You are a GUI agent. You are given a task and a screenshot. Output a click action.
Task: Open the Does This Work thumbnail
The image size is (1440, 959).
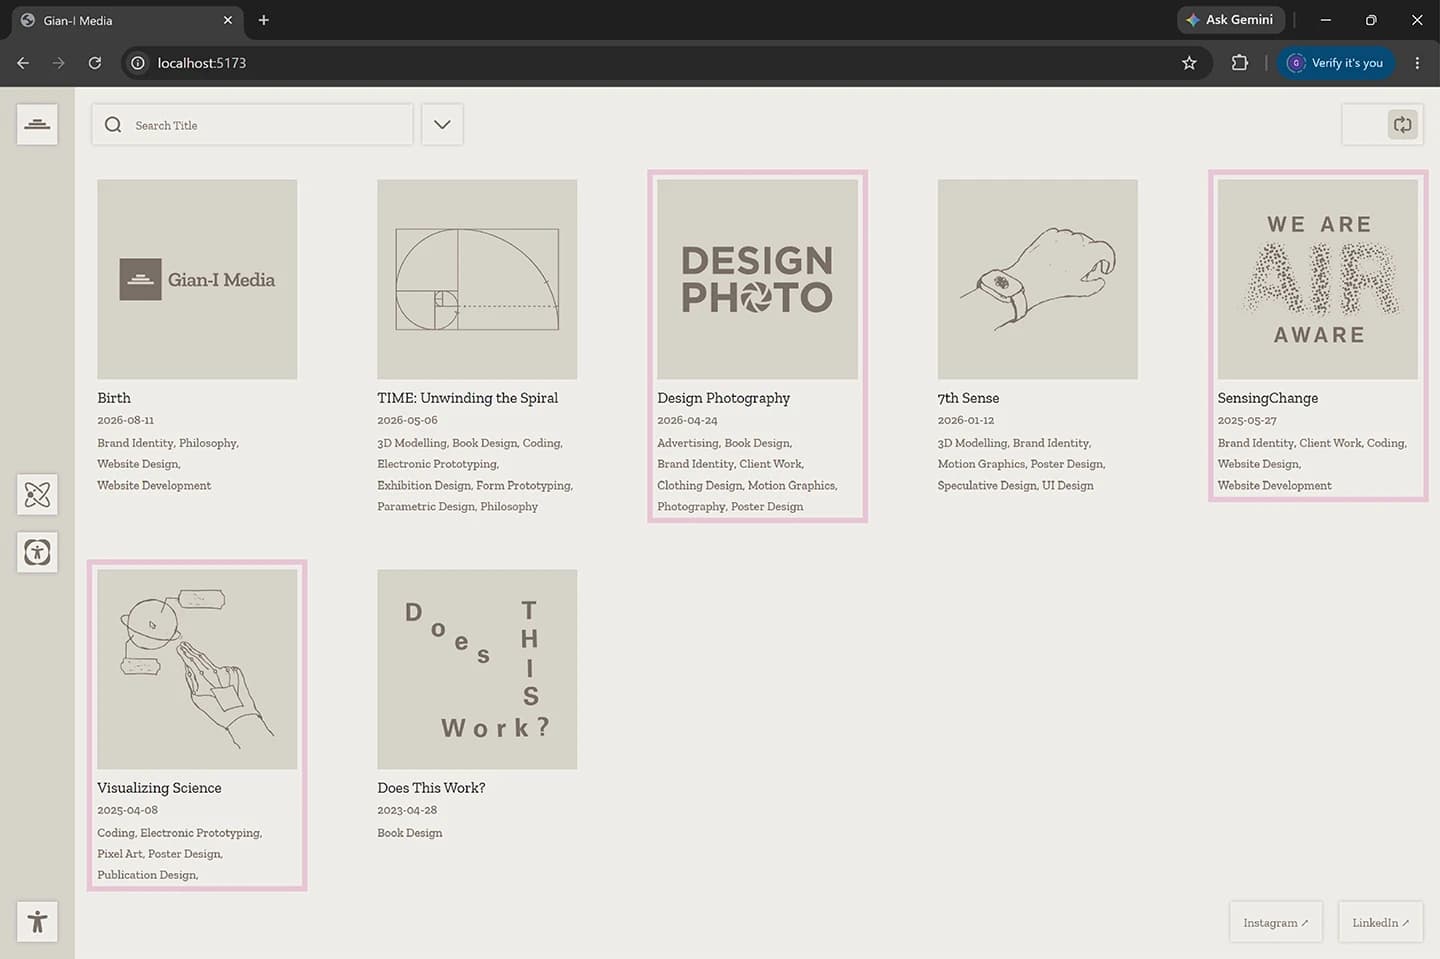click(x=477, y=669)
